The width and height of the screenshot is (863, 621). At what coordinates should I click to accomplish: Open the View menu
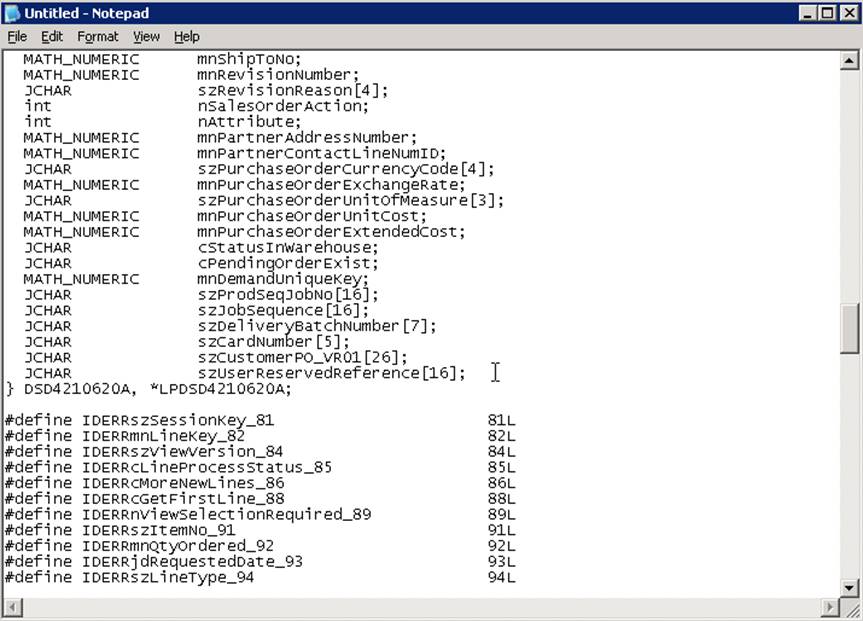[146, 37]
